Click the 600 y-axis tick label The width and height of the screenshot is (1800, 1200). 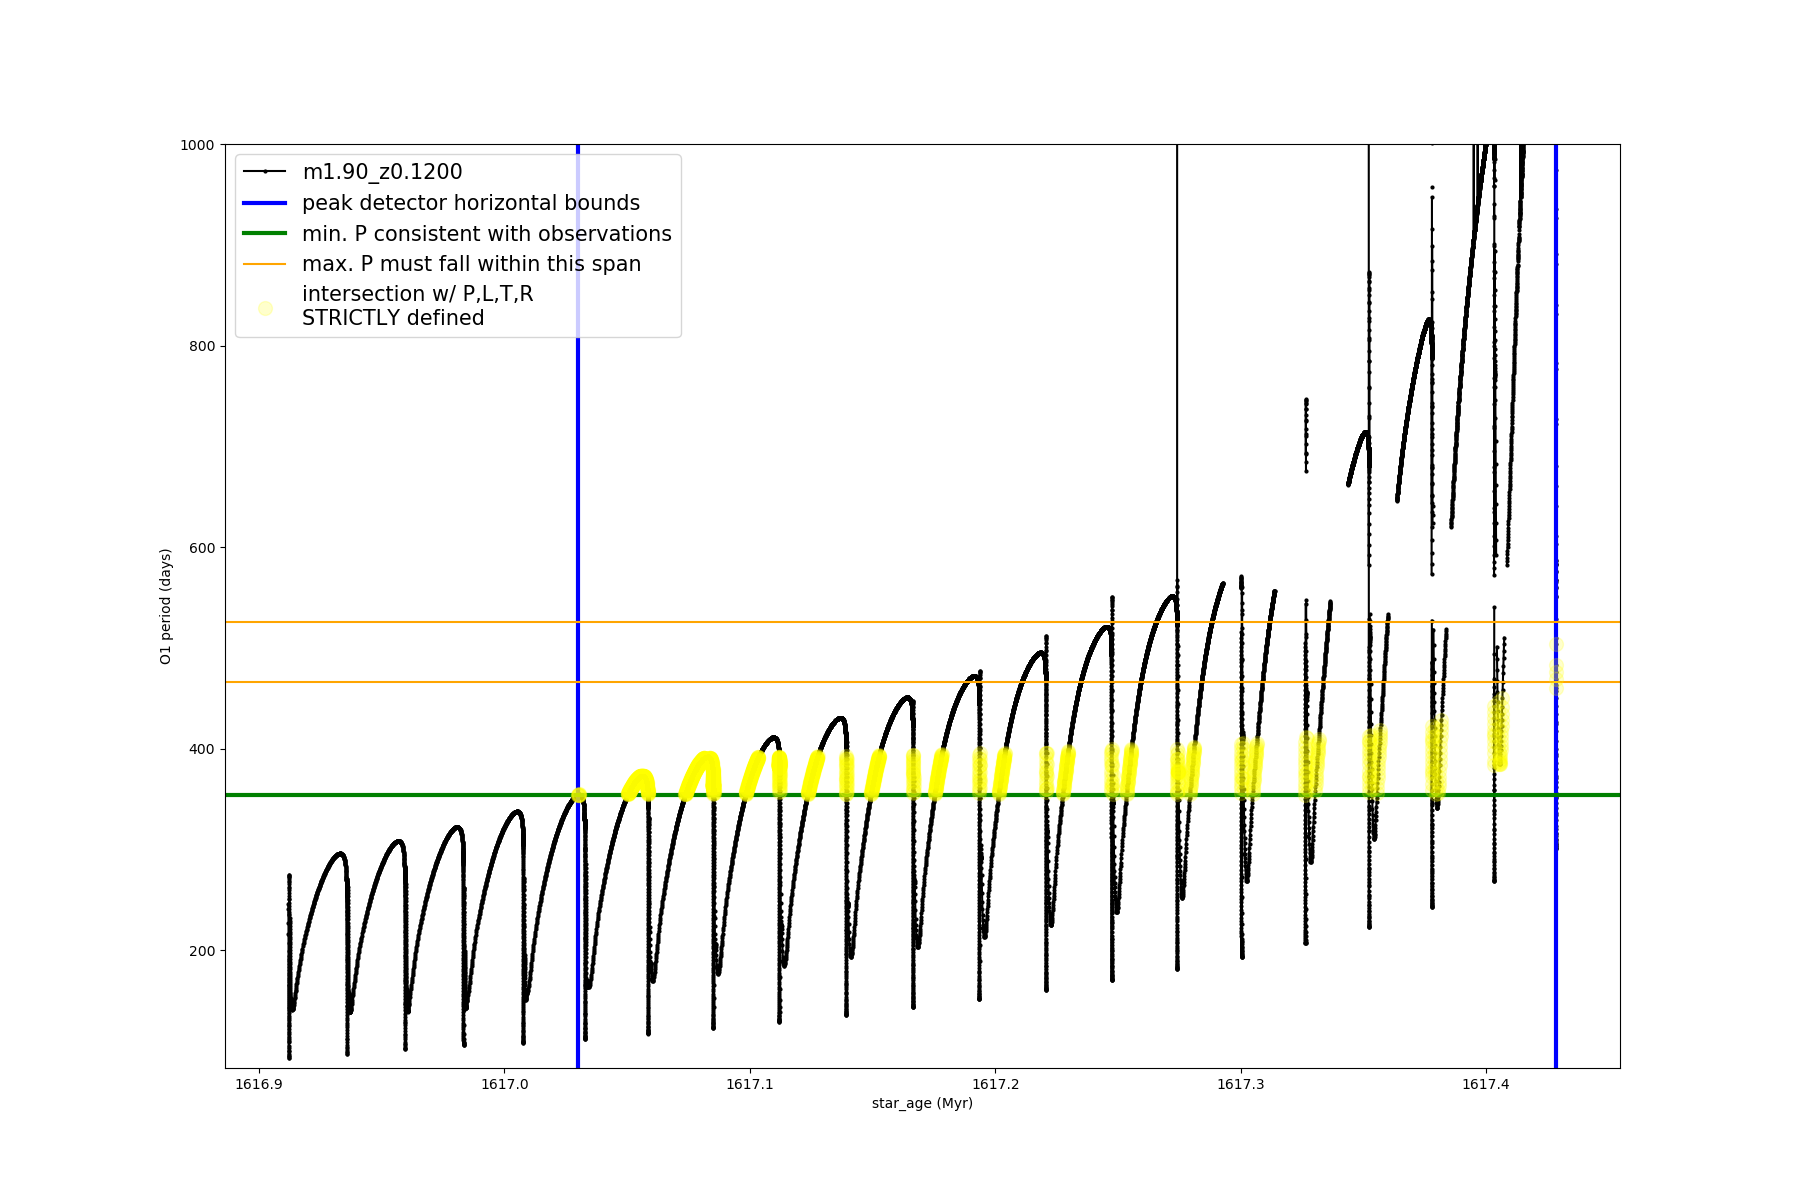click(x=202, y=548)
